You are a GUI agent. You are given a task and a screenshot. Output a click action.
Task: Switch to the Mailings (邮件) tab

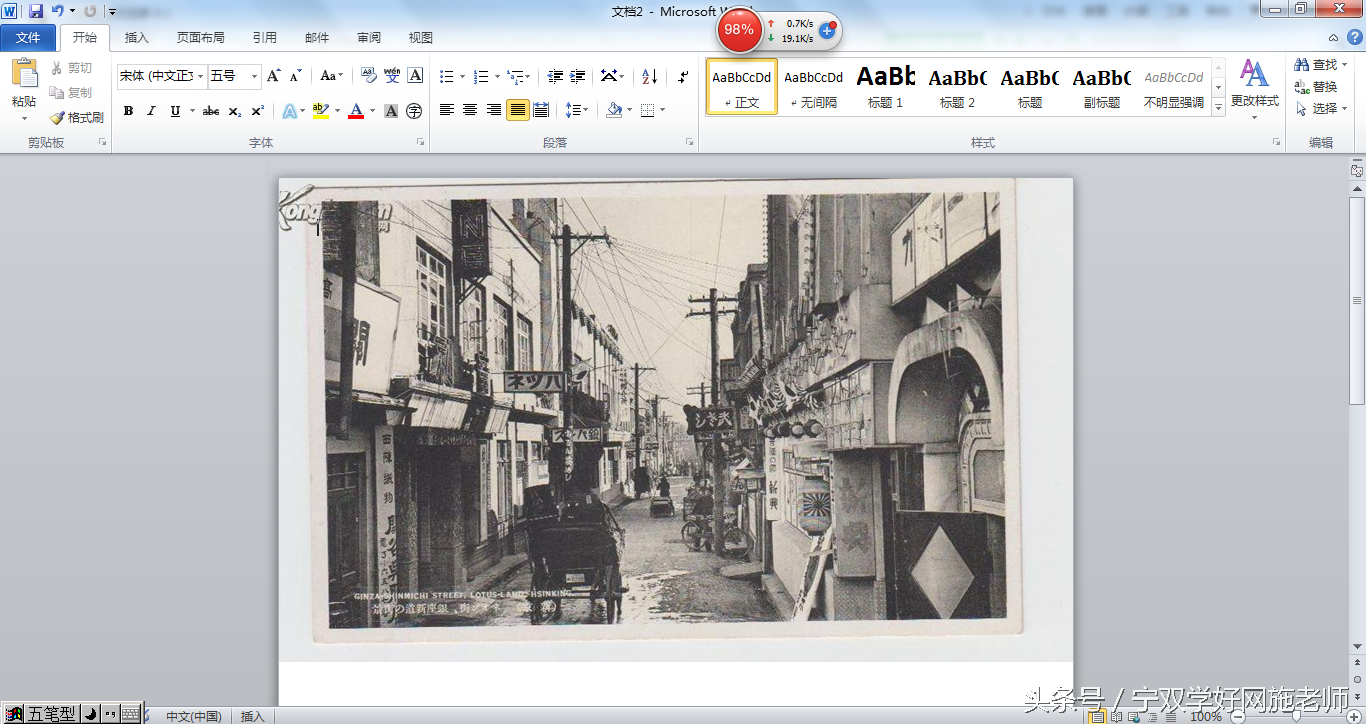click(x=317, y=38)
